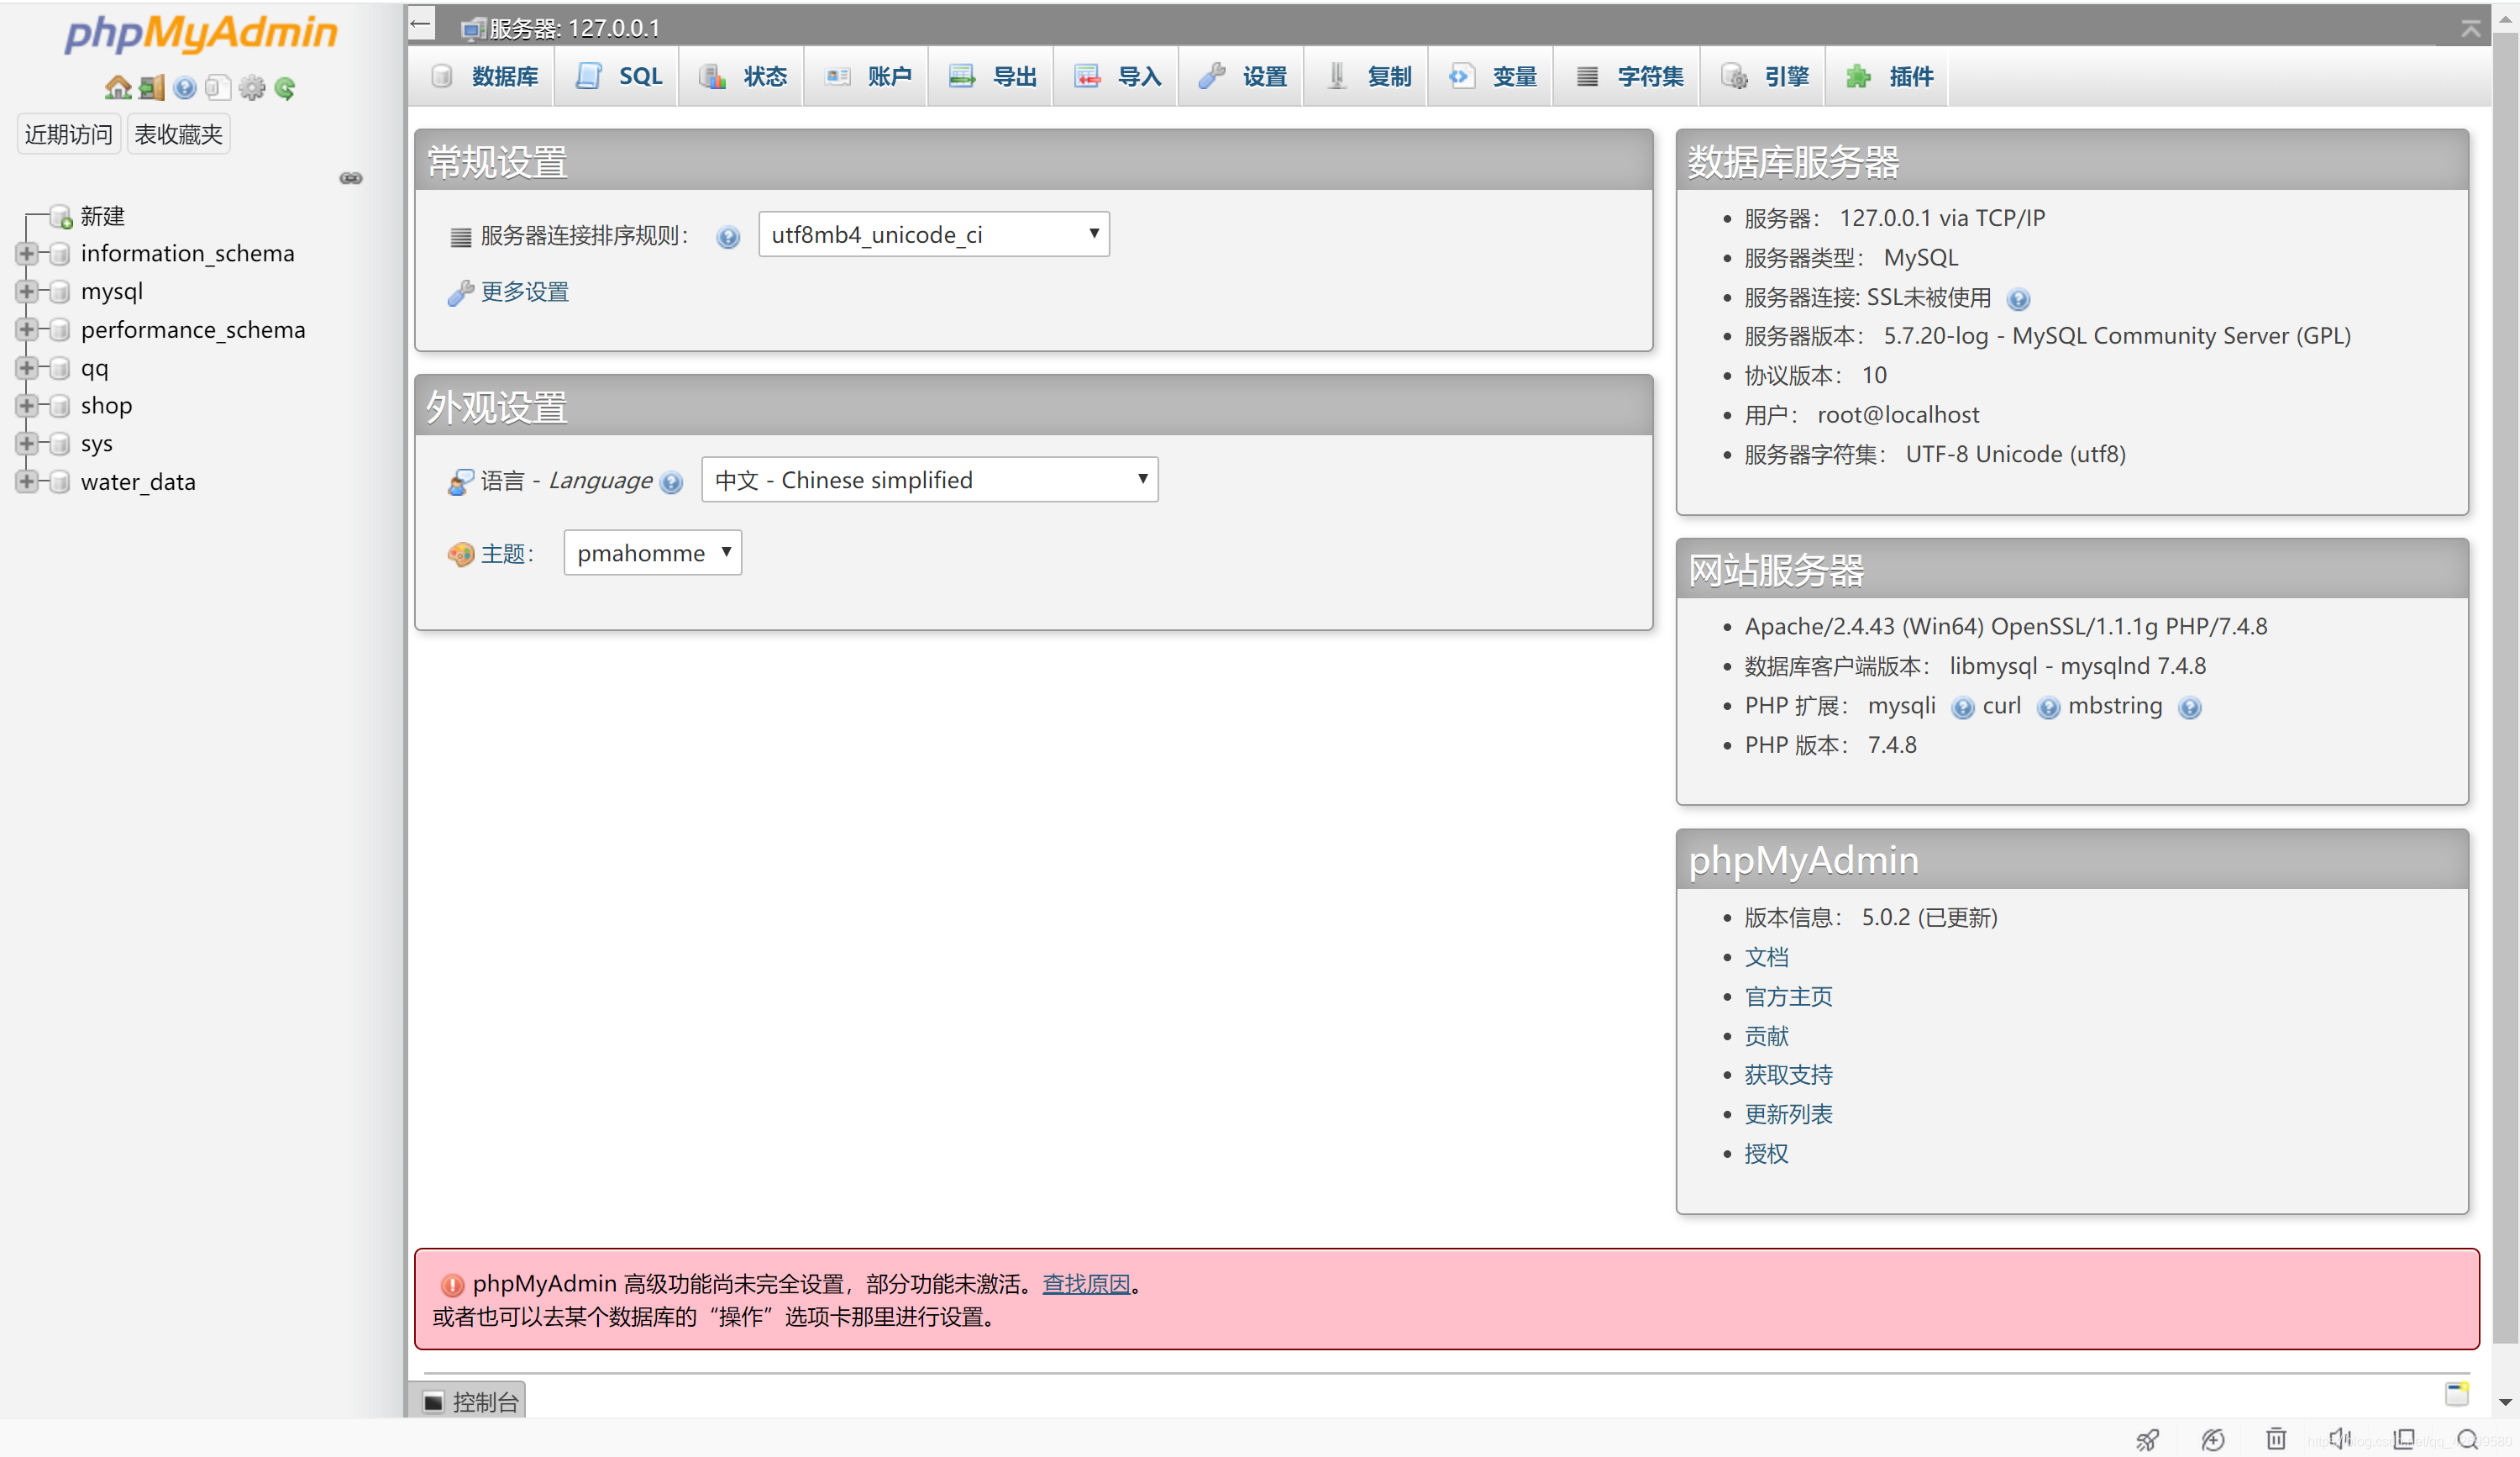The image size is (2520, 1457).
Task: Click help icon next to SSL未被使用
Action: tap(2018, 299)
